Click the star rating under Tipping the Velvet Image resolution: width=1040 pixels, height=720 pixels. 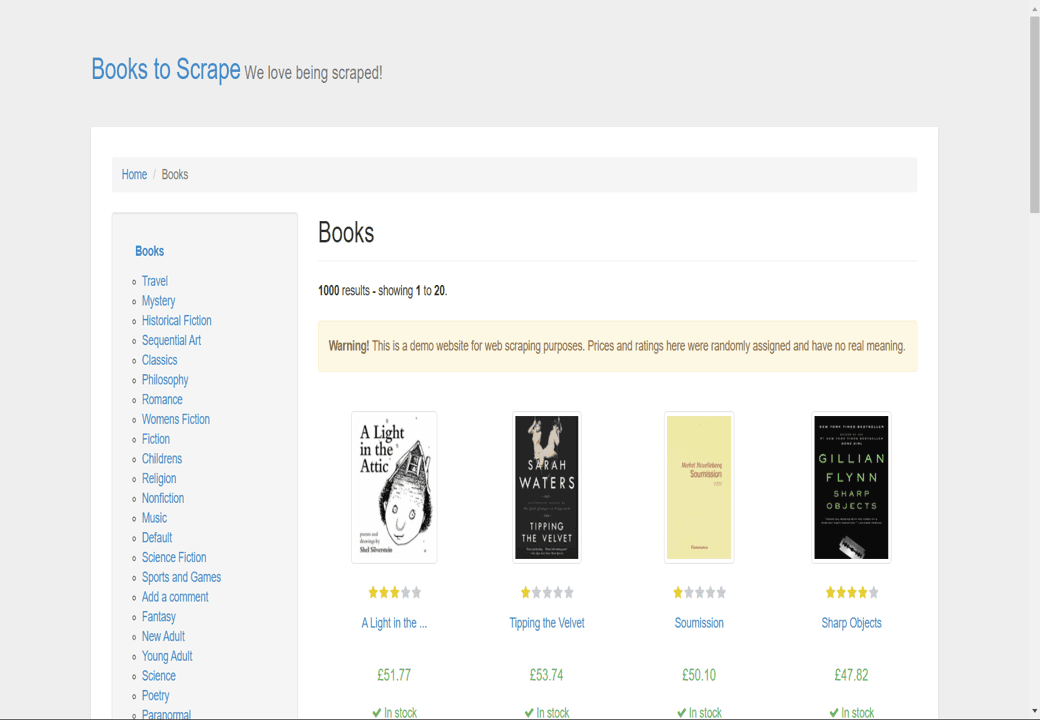[x=547, y=593]
